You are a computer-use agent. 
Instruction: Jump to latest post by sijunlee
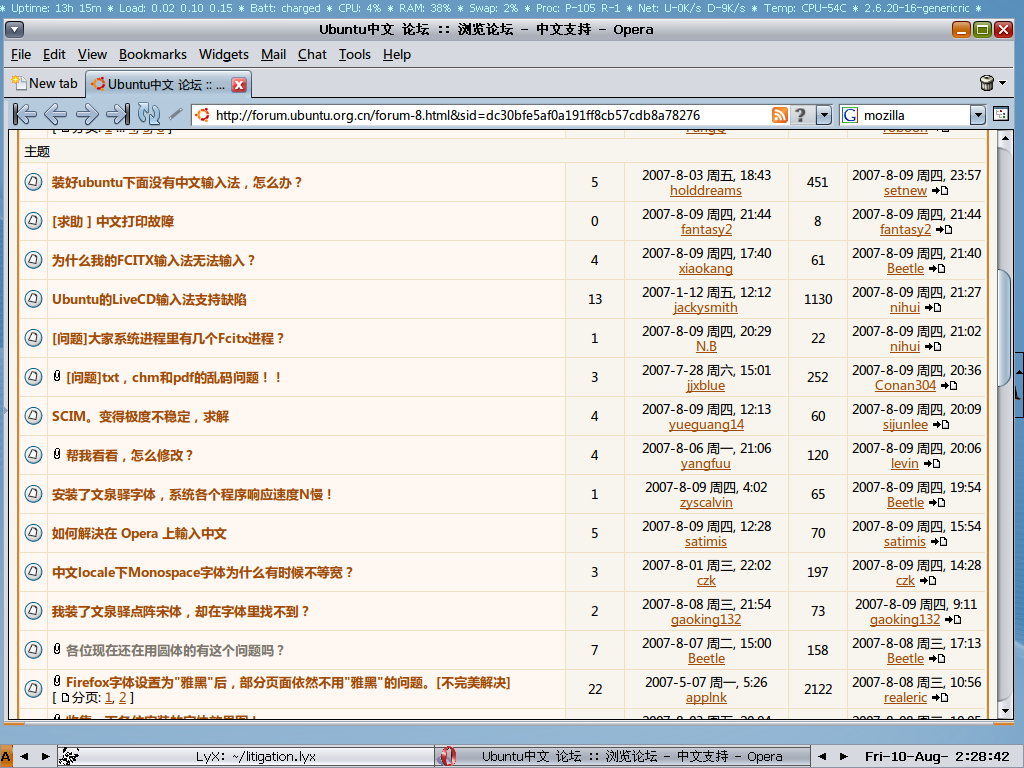[x=940, y=425]
